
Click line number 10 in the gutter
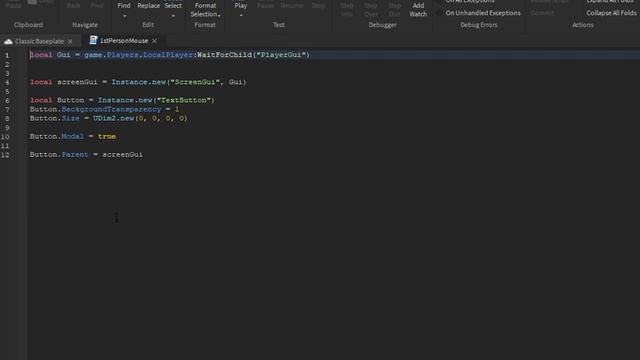coord(5,137)
